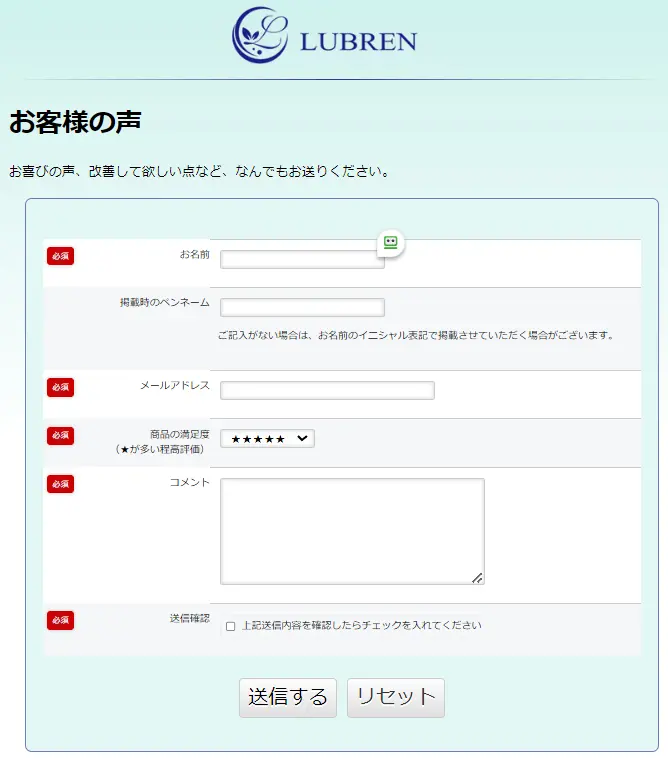Screen dimensions: 668x766
Task: Click the お喜びの声 intro sentence
Action: [199, 171]
